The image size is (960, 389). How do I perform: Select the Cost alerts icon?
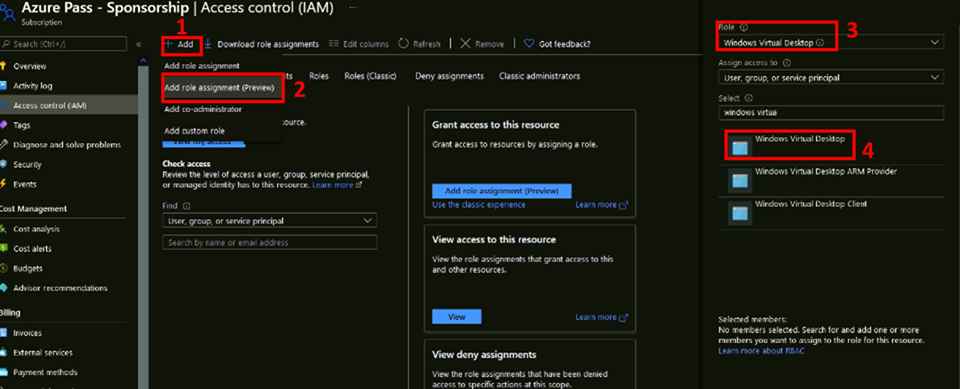click(3, 249)
